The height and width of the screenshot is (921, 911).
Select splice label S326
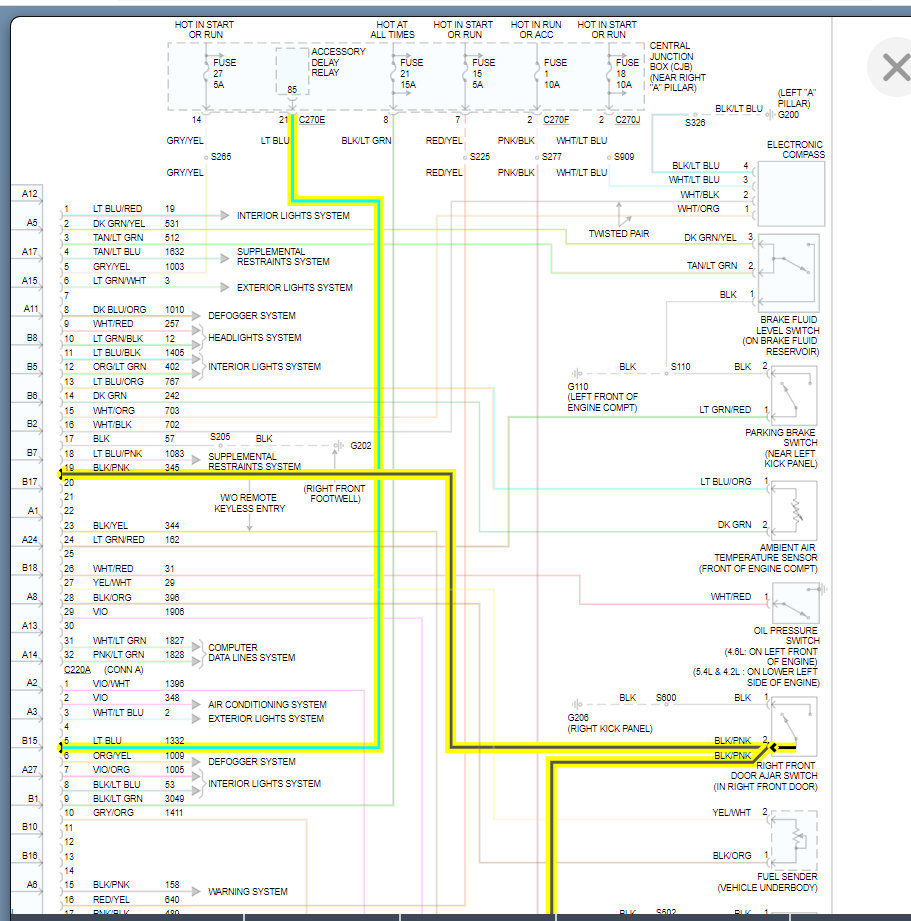(x=695, y=123)
